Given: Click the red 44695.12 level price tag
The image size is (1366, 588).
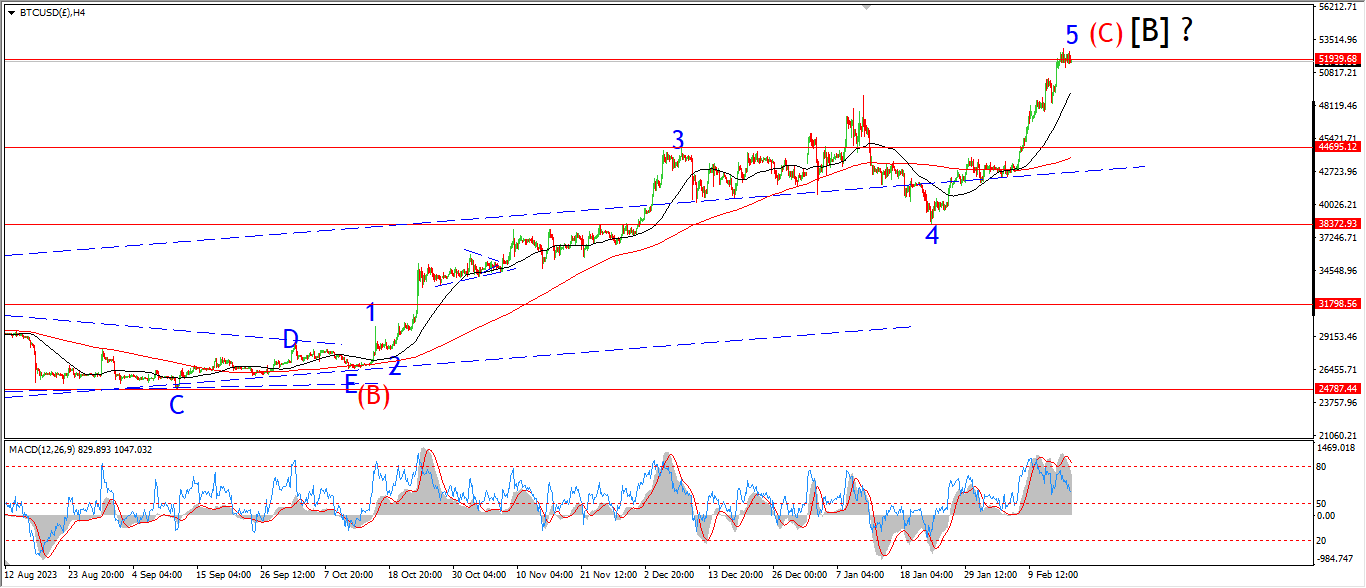Looking at the screenshot, I should [x=1337, y=147].
